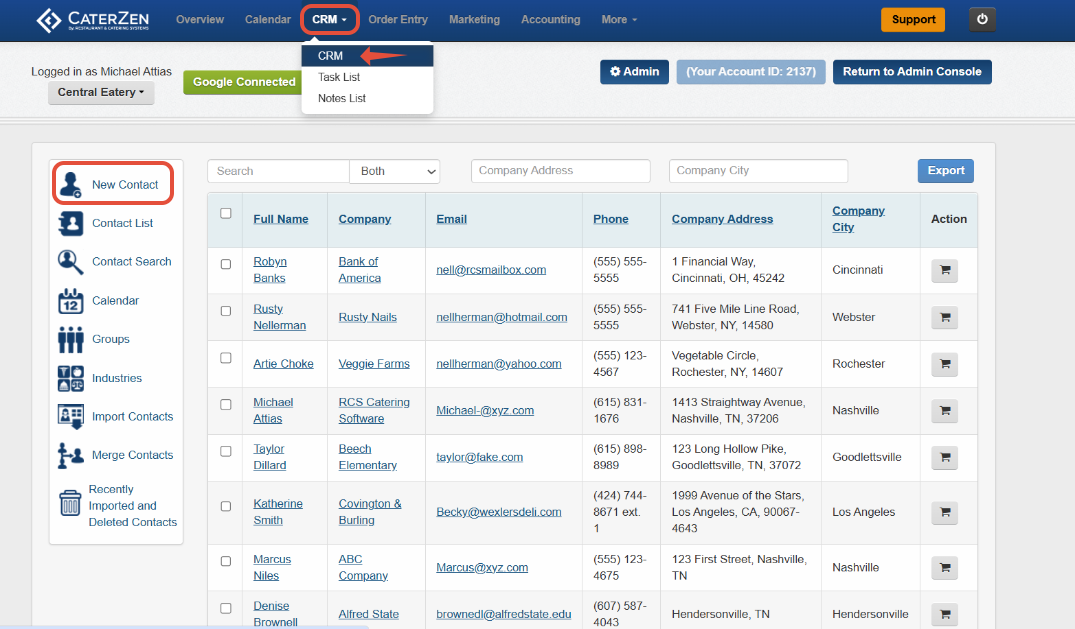Check the box for Robyn Banks
Viewport: 1075px width, 629px height.
[226, 264]
